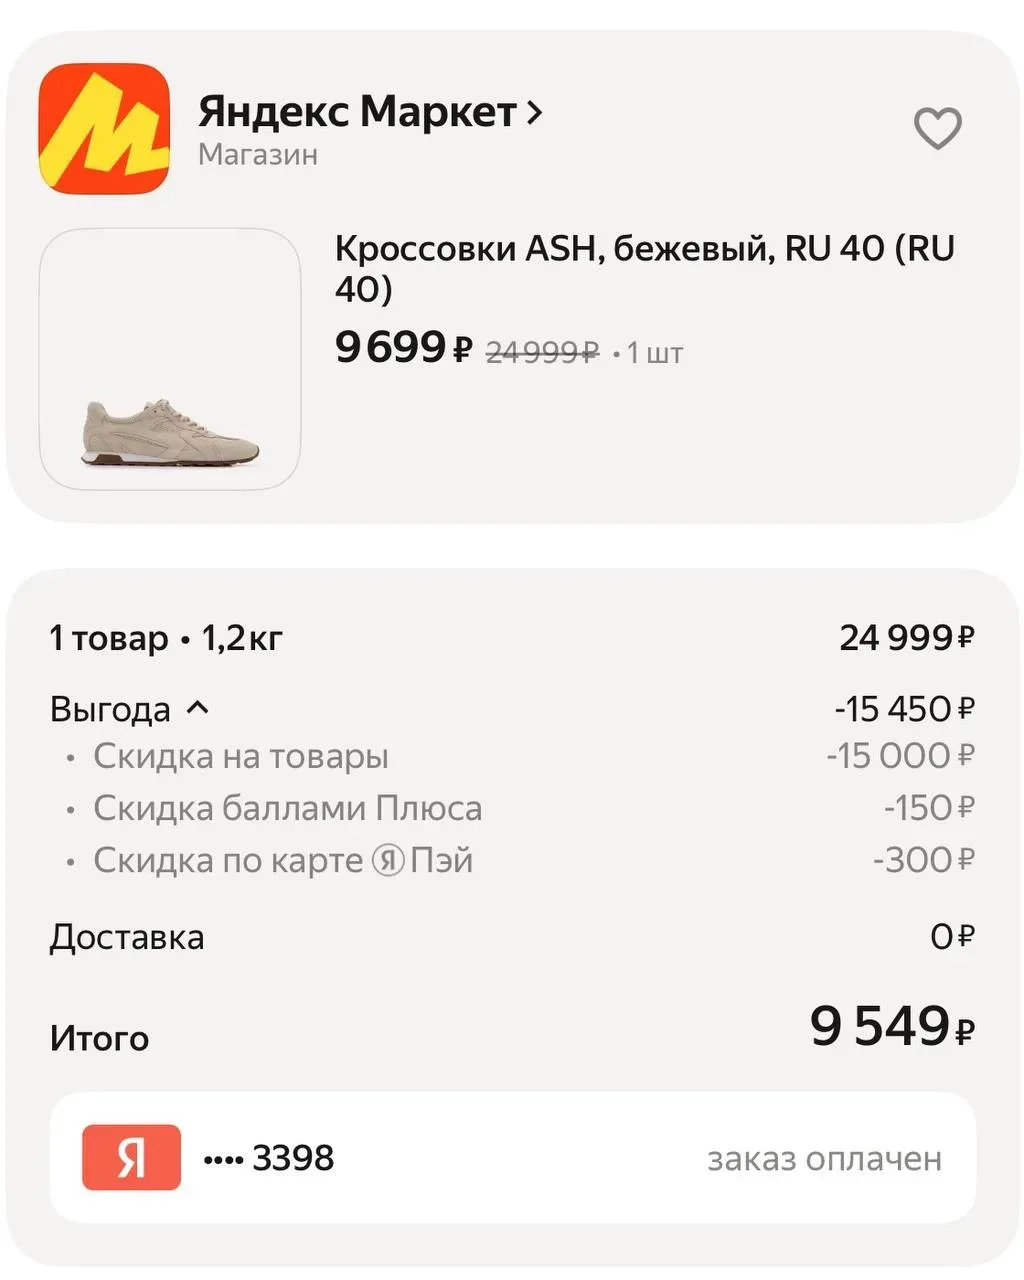Click the current price 9 699 ₽
This screenshot has width=1024, height=1280.
click(x=403, y=348)
